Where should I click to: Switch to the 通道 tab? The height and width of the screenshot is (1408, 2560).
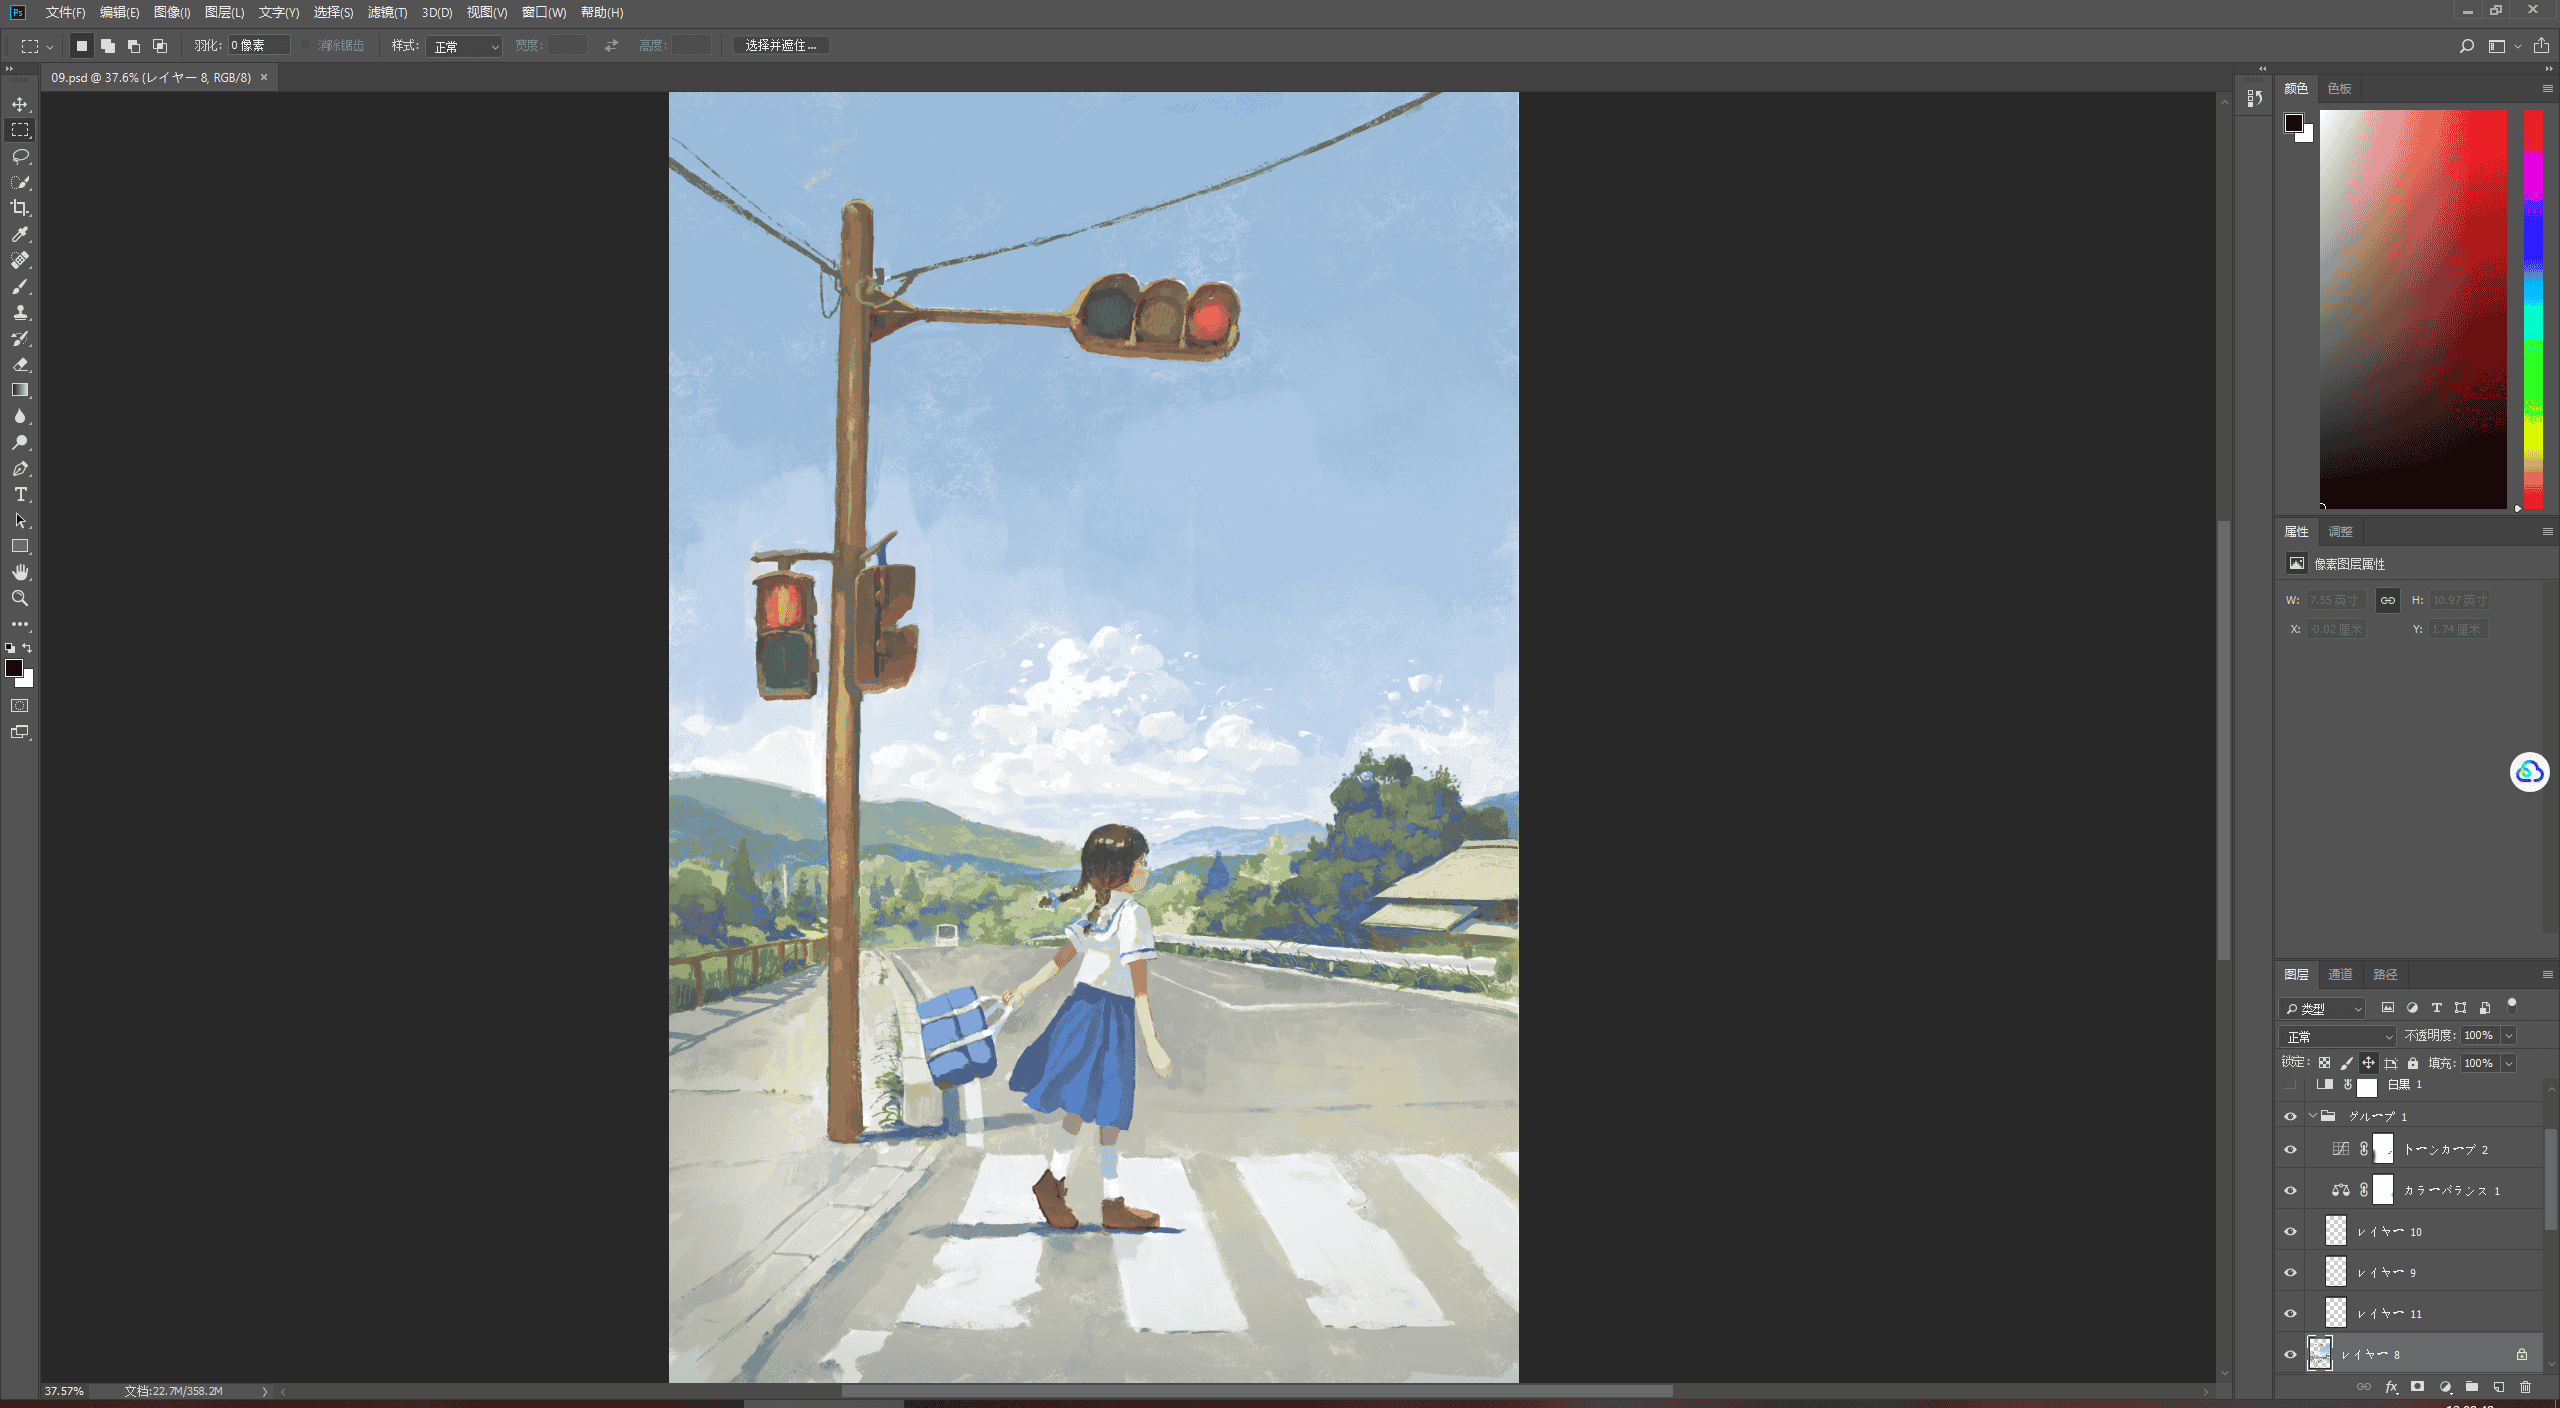pyautogui.click(x=2340, y=974)
